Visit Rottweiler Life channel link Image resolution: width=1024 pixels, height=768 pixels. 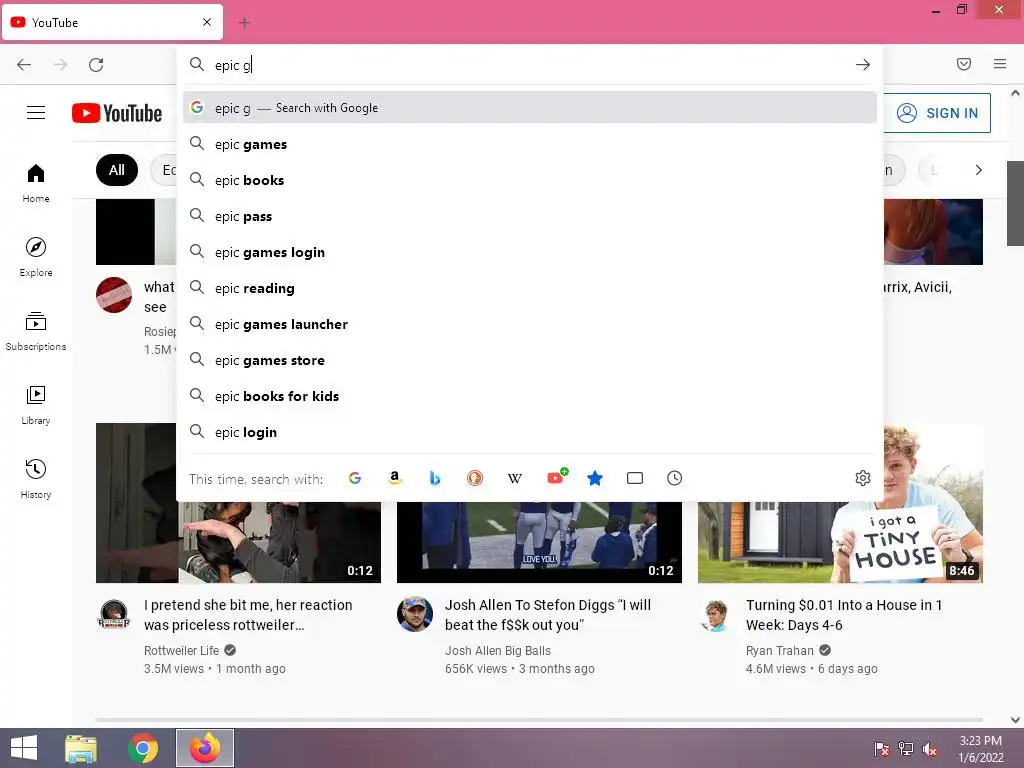182,650
